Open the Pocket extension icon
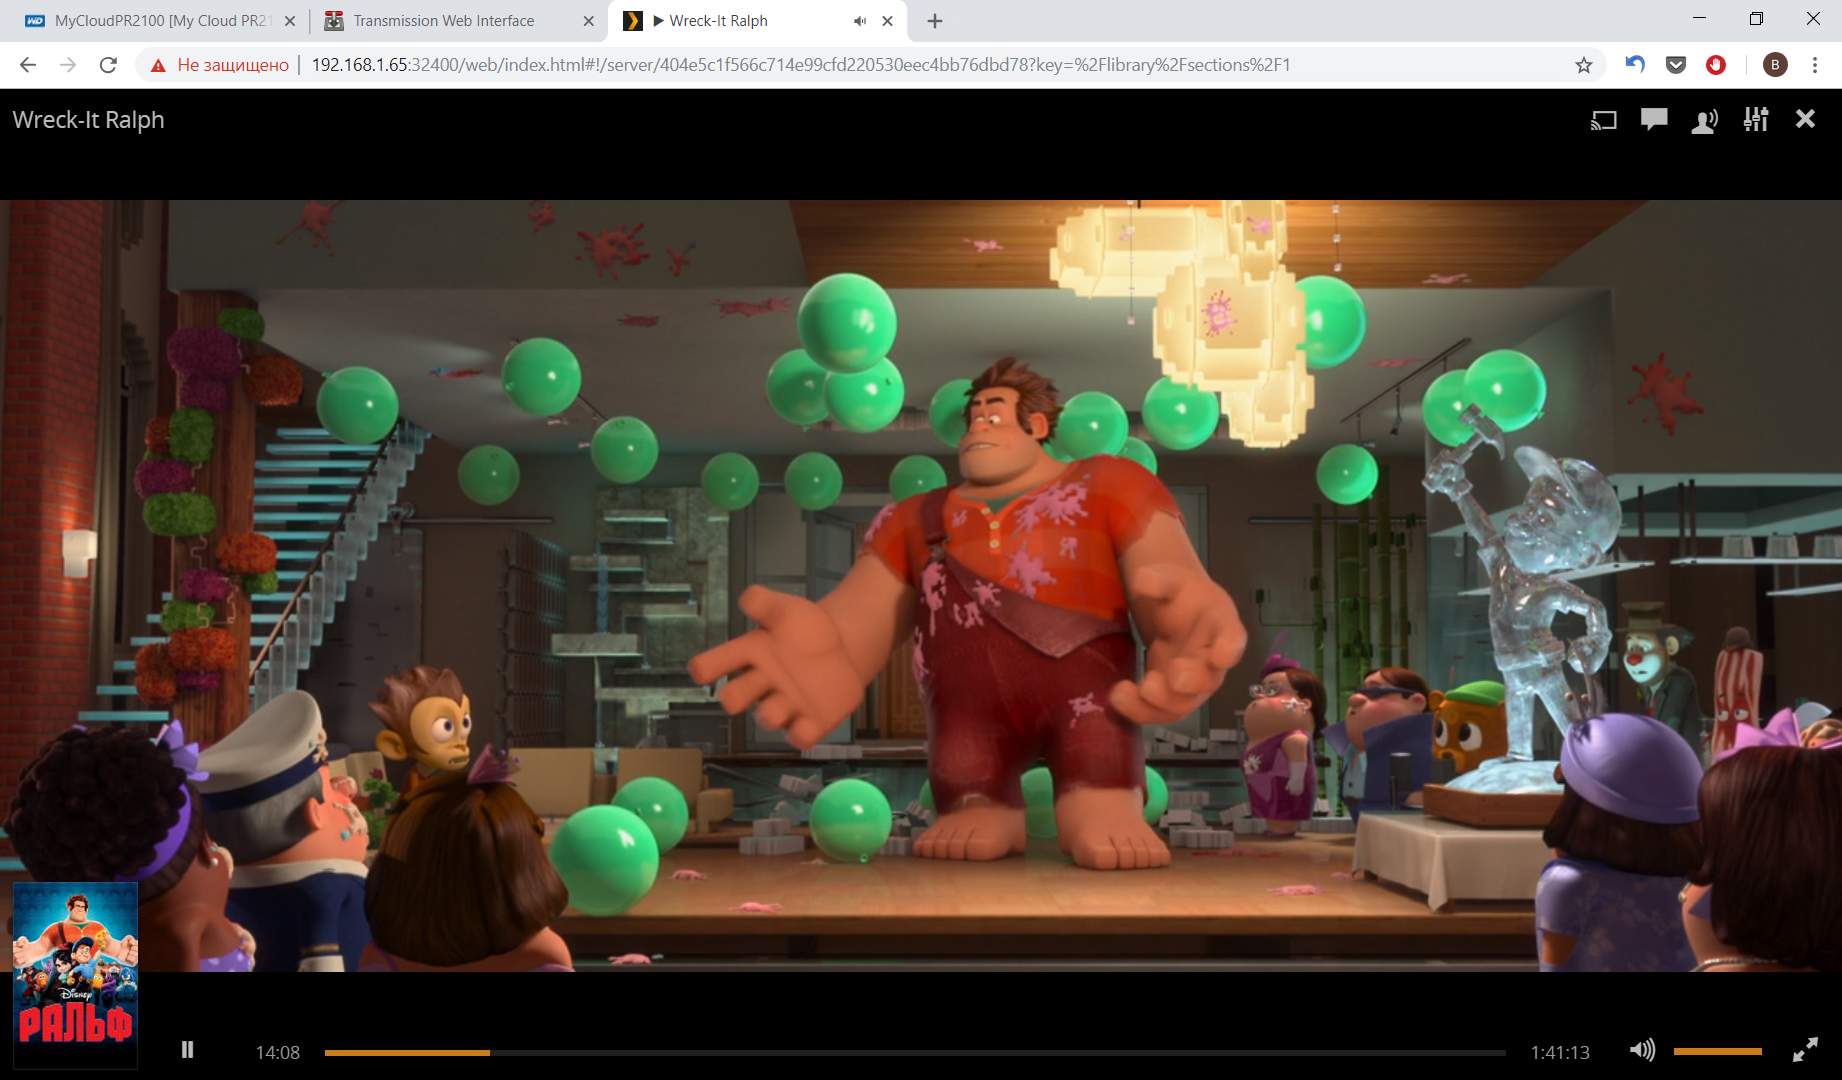The width and height of the screenshot is (1842, 1080). coord(1676,65)
